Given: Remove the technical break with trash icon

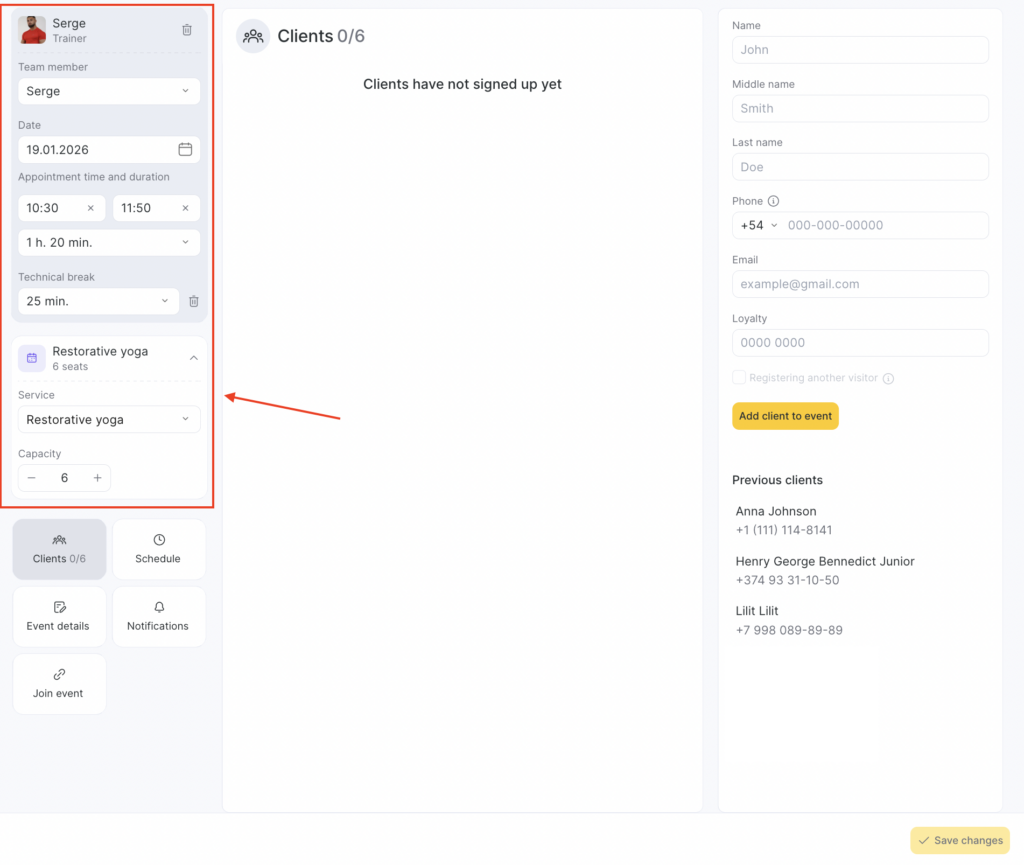Looking at the screenshot, I should (x=194, y=301).
